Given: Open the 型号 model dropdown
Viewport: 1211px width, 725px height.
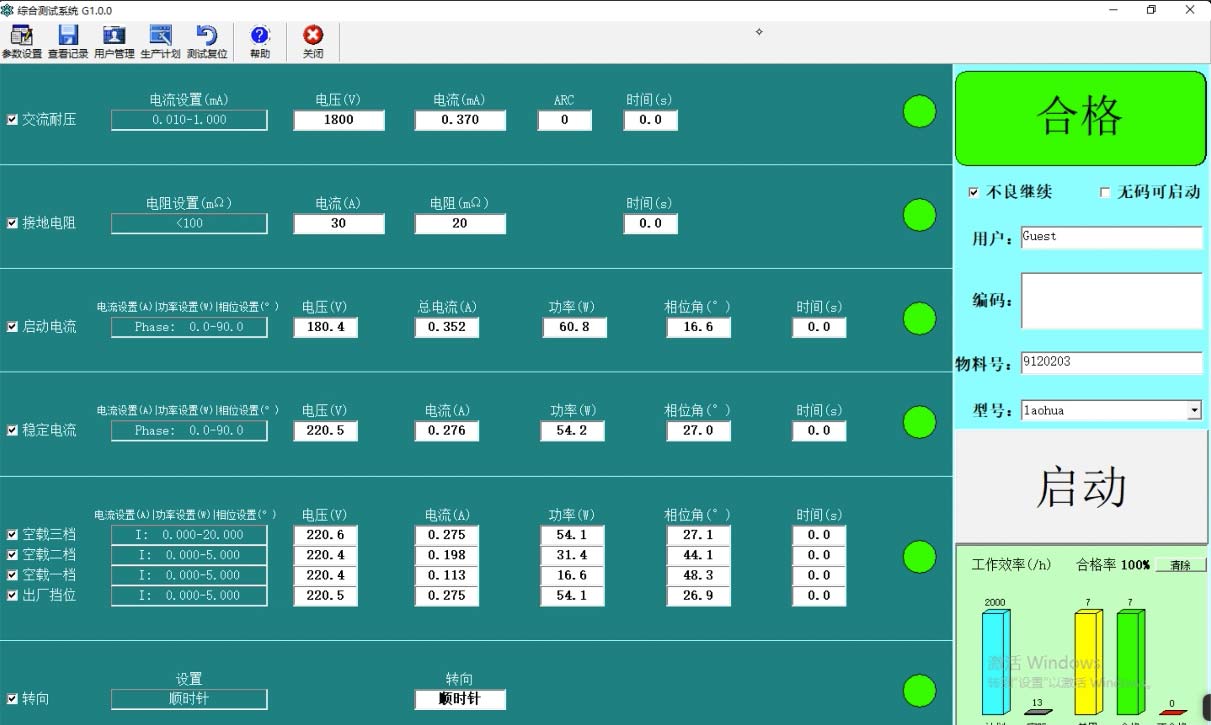Looking at the screenshot, I should click(x=1194, y=410).
